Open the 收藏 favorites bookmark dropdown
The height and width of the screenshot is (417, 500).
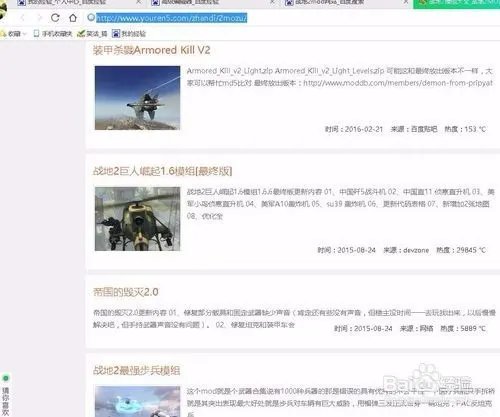point(13,34)
